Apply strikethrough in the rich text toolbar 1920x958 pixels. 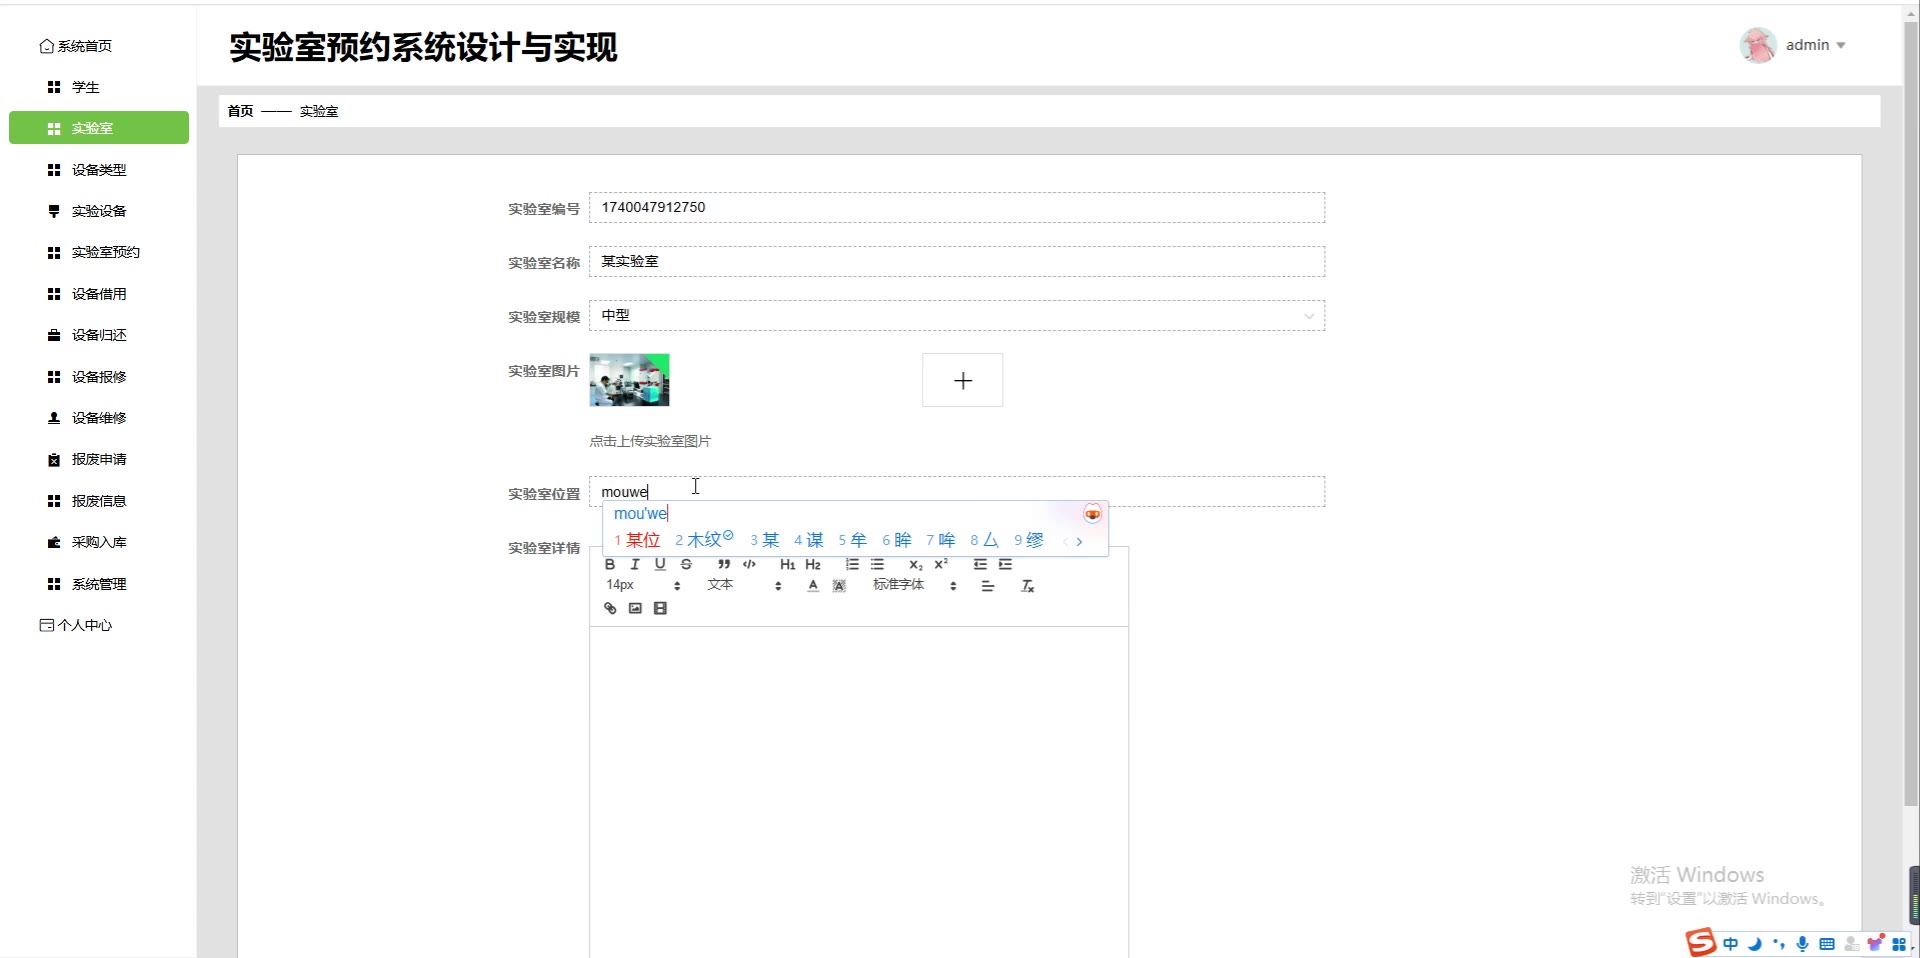click(686, 565)
